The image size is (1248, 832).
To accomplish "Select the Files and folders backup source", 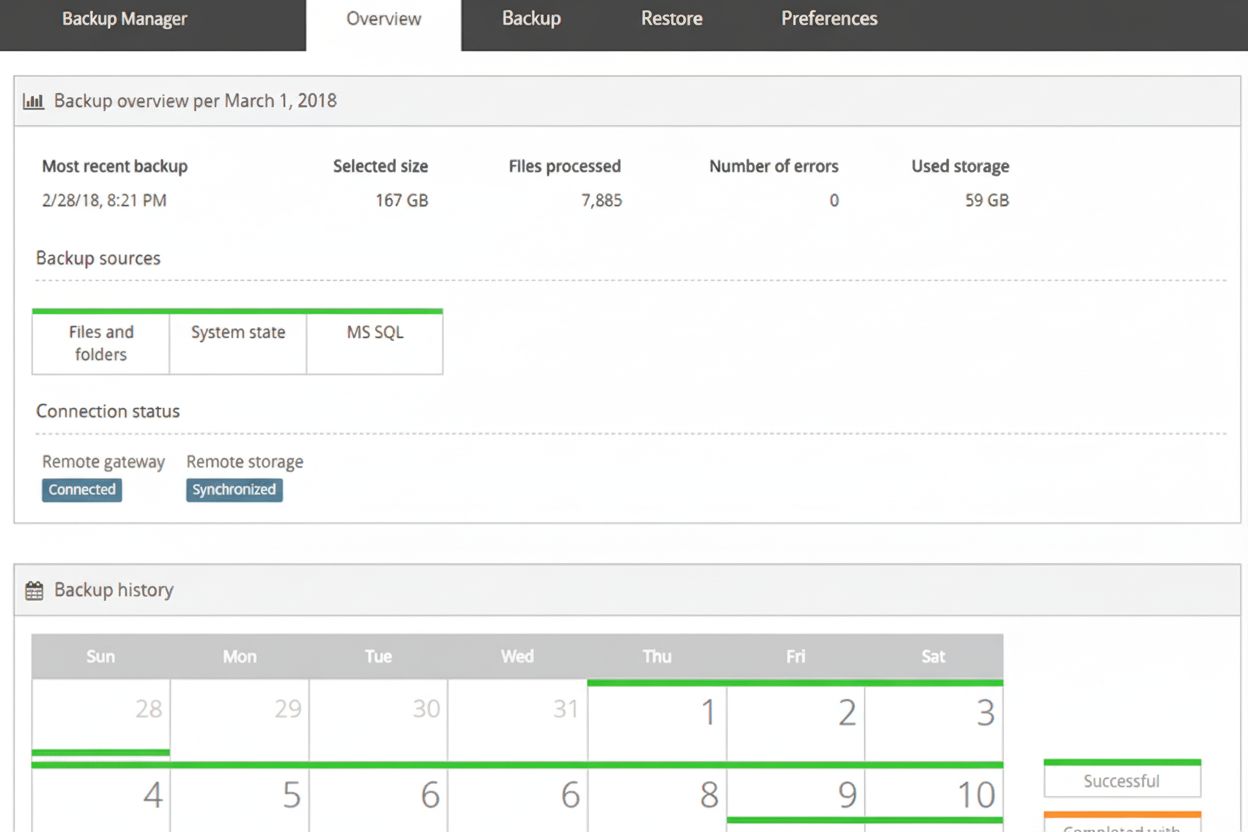I will pyautogui.click(x=100, y=343).
